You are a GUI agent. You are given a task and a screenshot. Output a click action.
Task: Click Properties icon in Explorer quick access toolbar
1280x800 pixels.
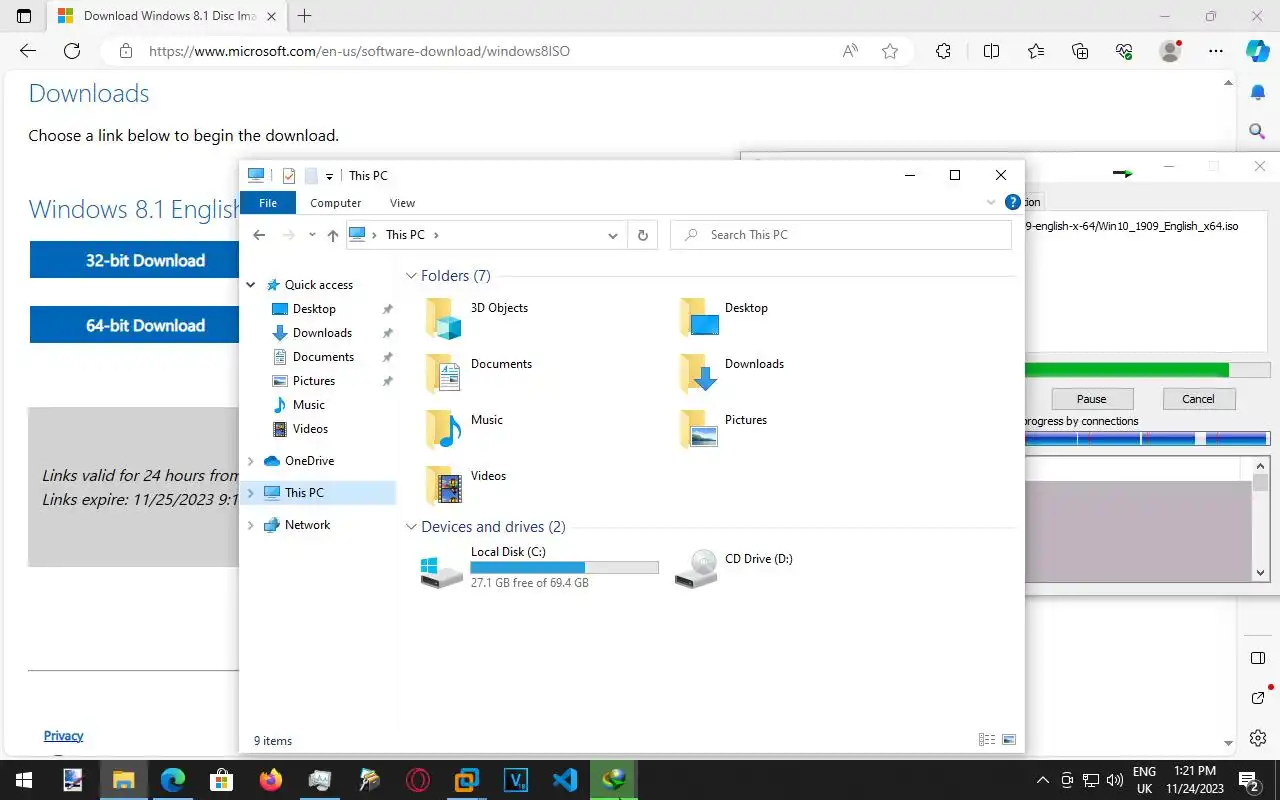289,176
